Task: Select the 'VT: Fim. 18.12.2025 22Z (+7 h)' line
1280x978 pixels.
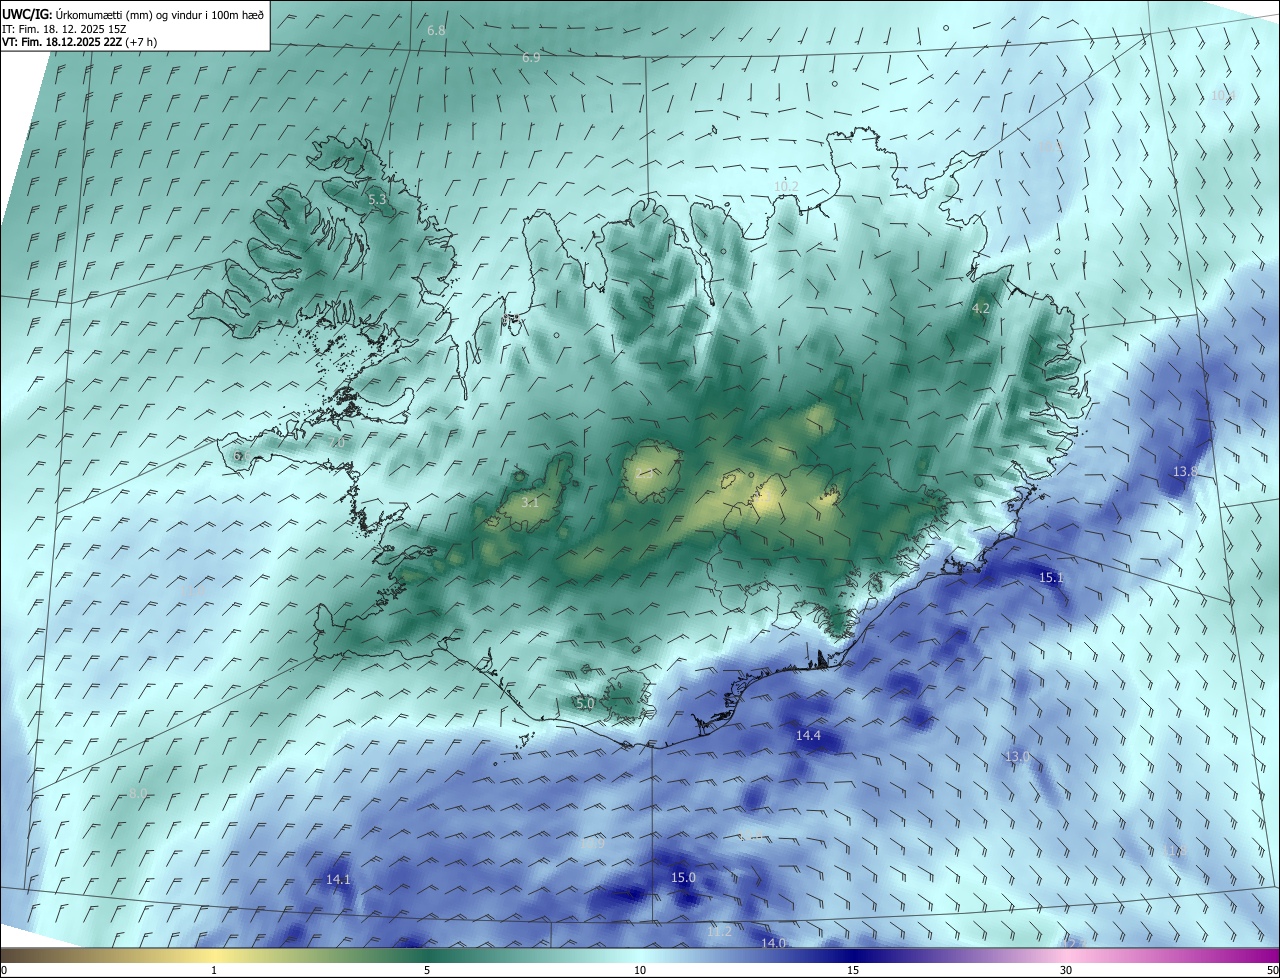Action: tap(80, 42)
